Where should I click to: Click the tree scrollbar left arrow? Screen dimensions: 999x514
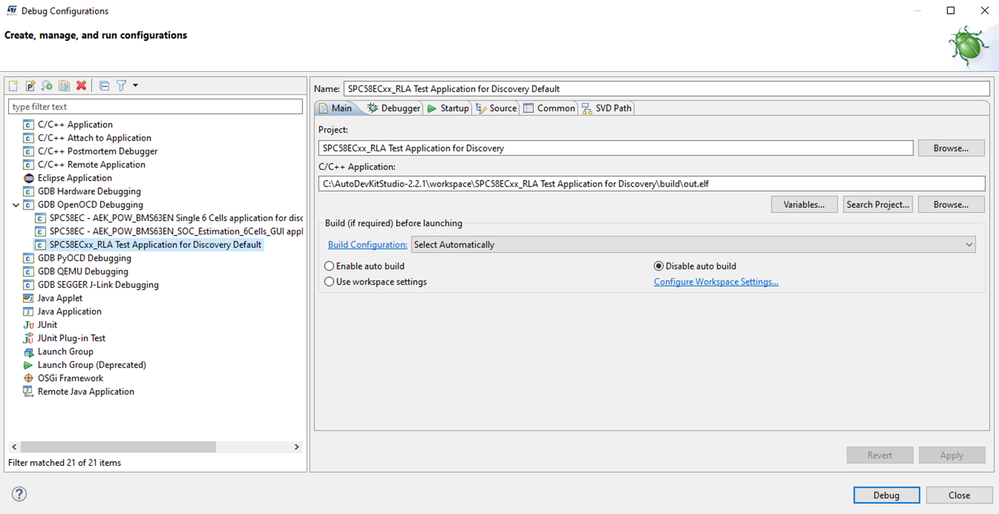click(x=15, y=448)
